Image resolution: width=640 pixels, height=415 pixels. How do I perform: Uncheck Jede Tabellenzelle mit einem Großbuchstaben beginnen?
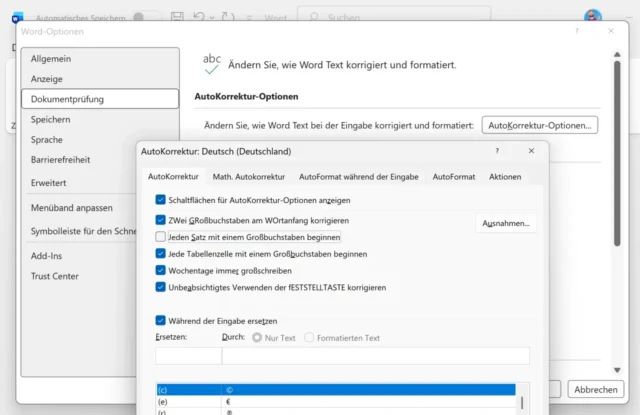pyautogui.click(x=160, y=253)
